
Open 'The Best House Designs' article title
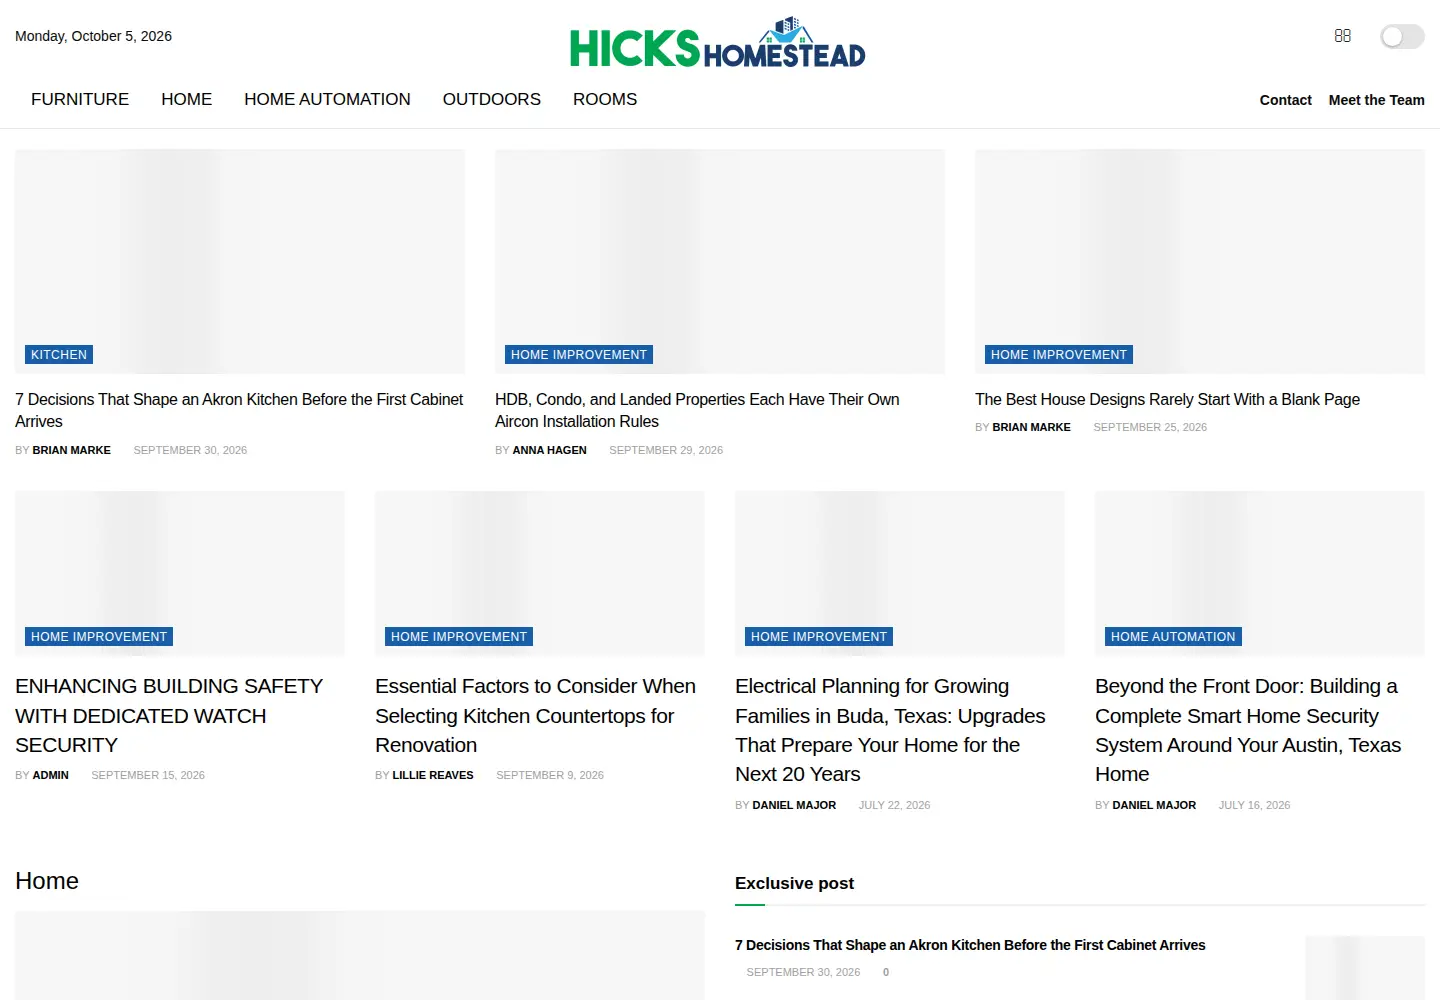pos(1167,399)
